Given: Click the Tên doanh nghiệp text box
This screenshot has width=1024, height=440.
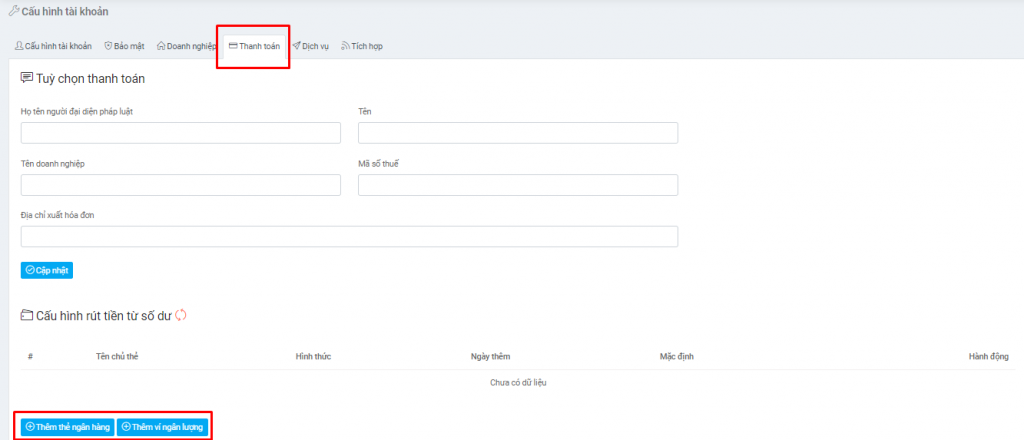Looking at the screenshot, I should (180, 185).
